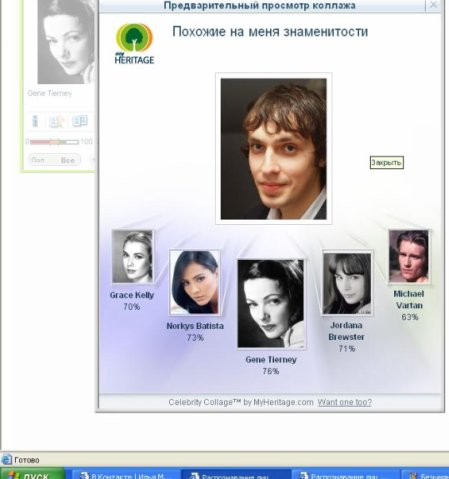The height and width of the screenshot is (479, 449).
Task: Click the side-by-side compare icon in the background panel
Action: pyautogui.click(x=80, y=121)
